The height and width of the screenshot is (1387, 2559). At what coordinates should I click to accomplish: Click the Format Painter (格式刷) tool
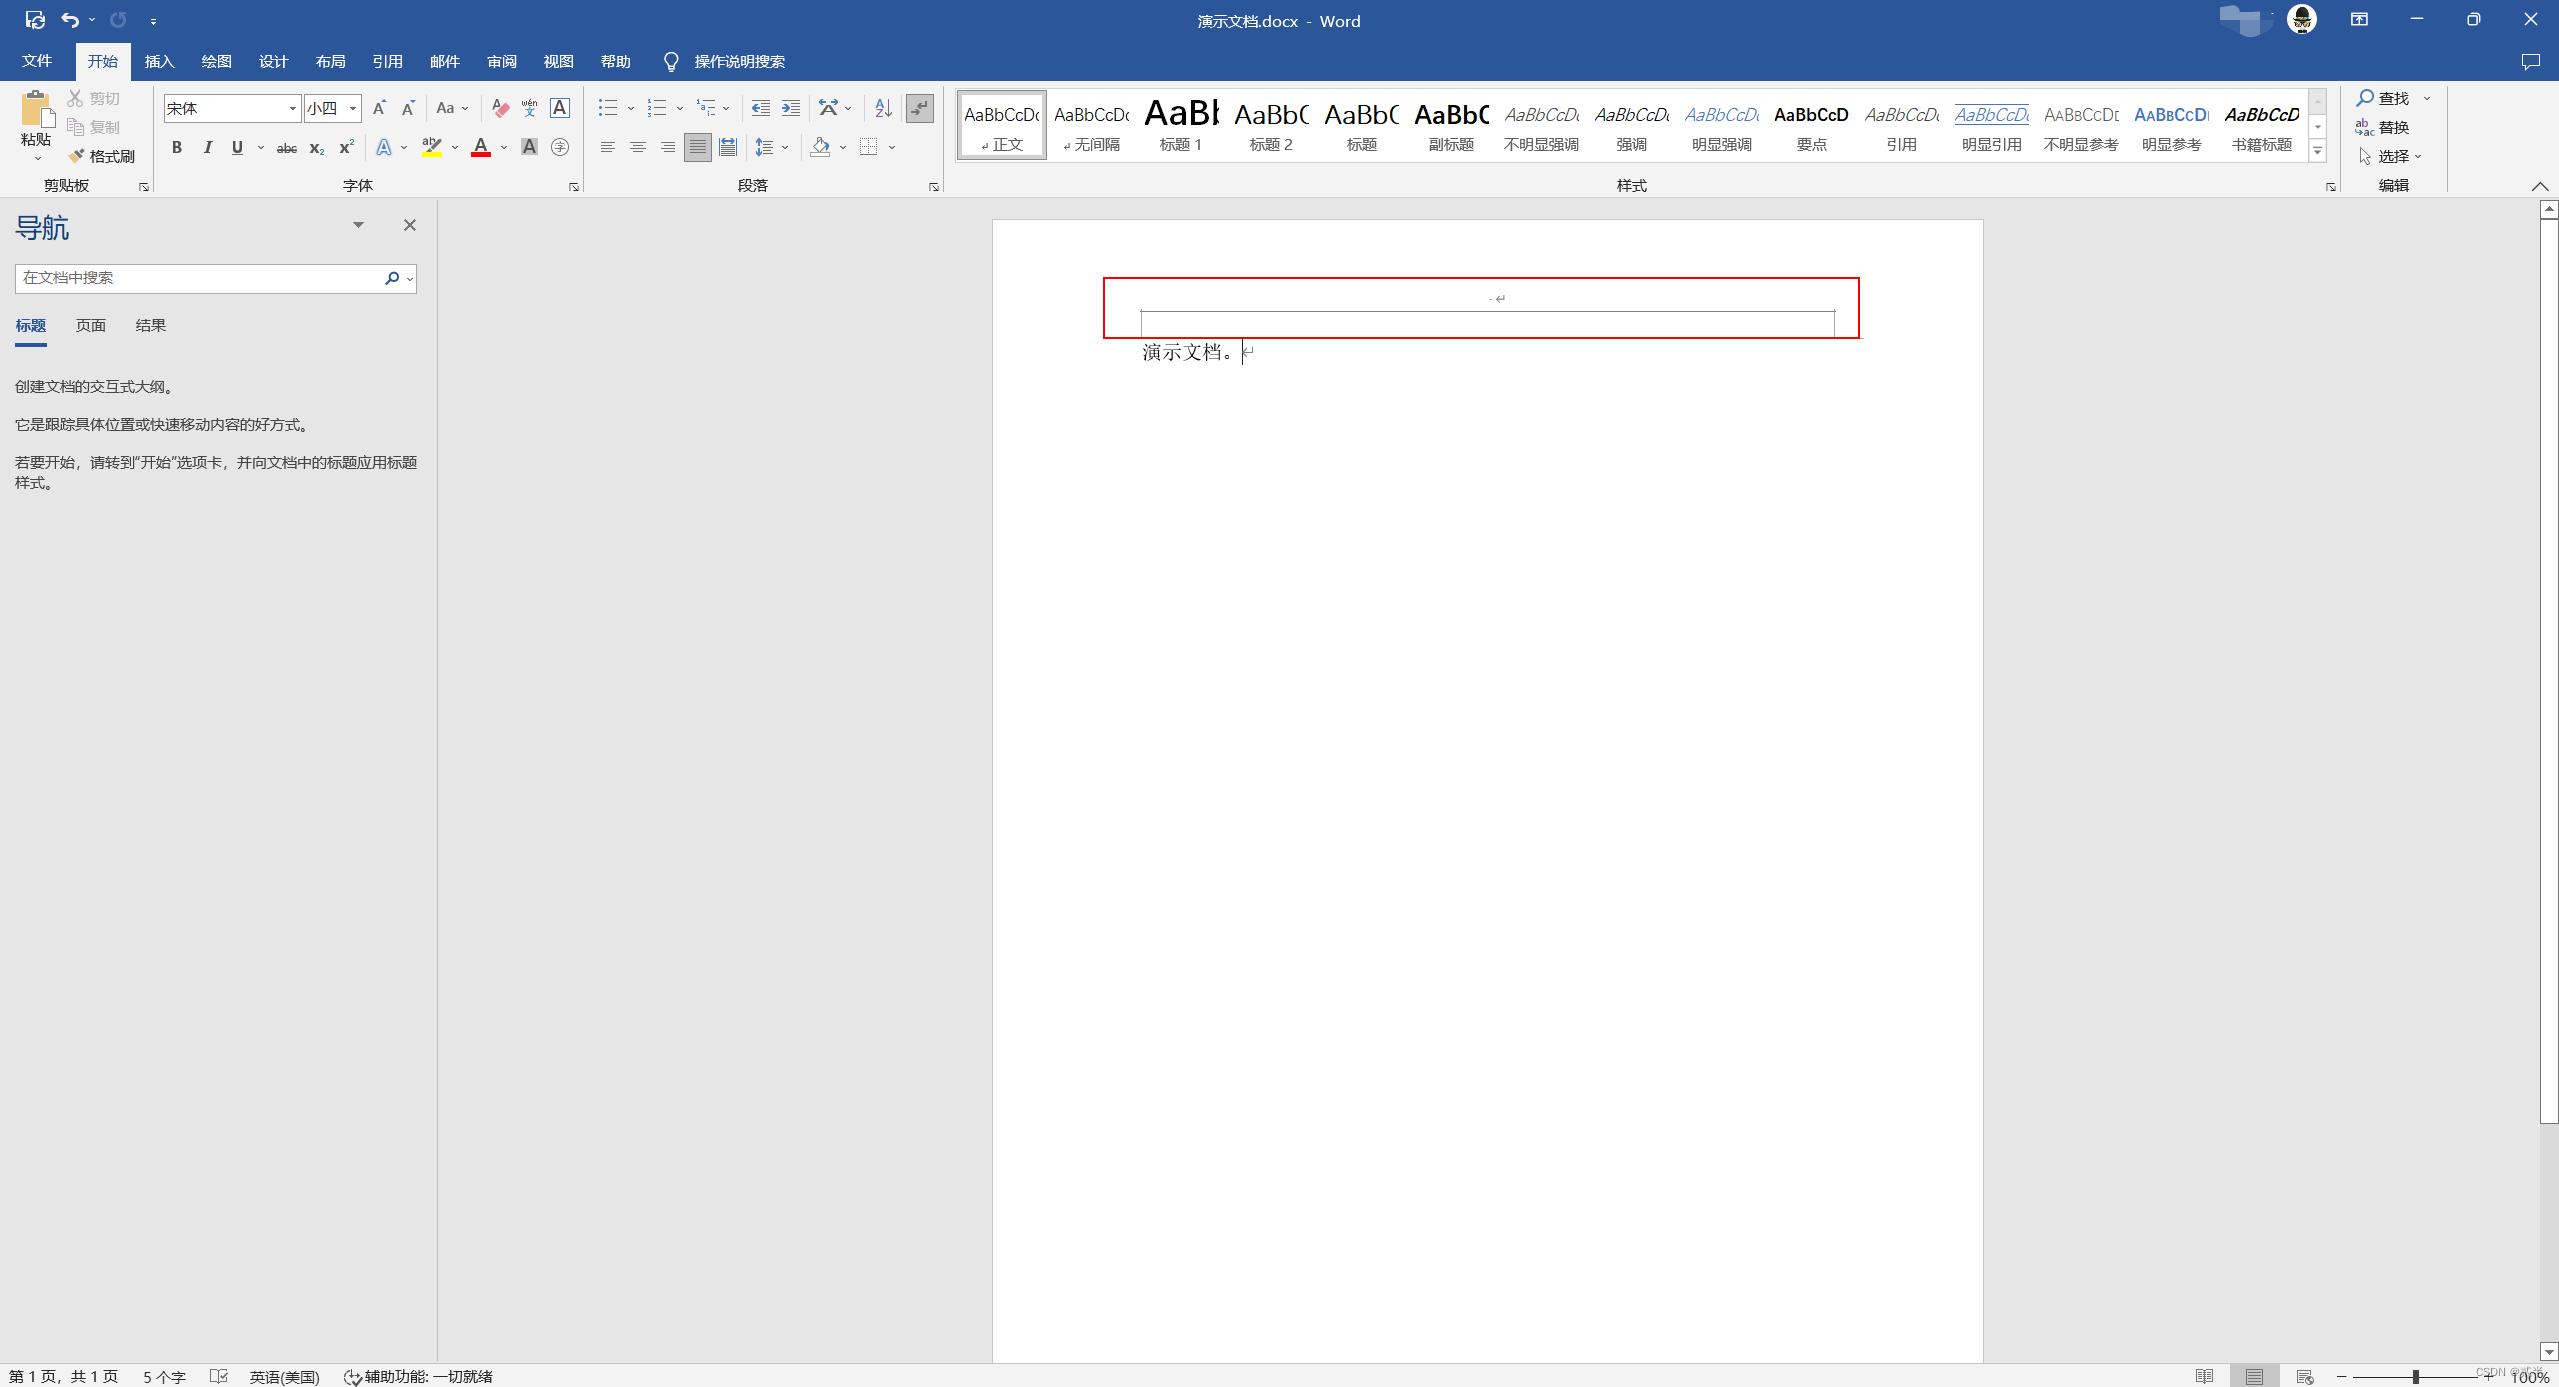click(102, 156)
